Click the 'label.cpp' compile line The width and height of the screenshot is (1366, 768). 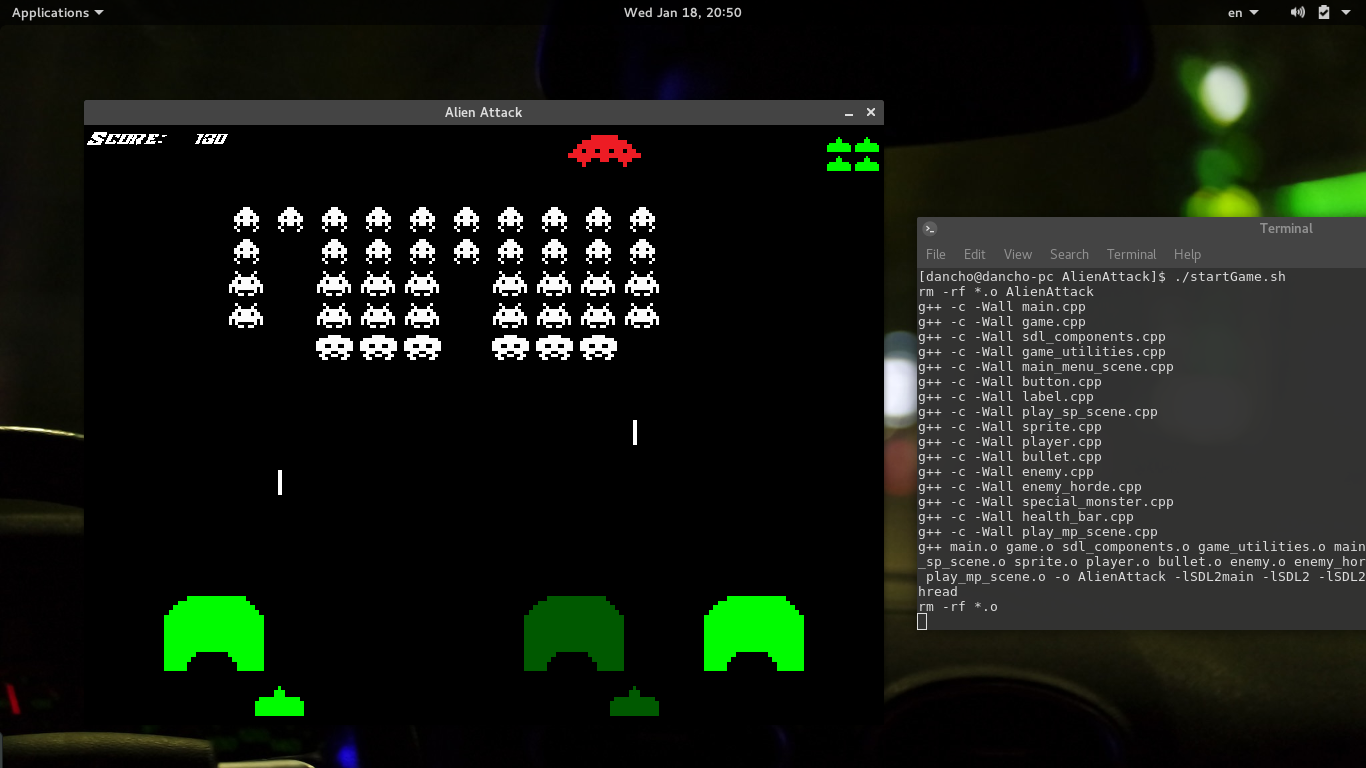pos(1006,397)
